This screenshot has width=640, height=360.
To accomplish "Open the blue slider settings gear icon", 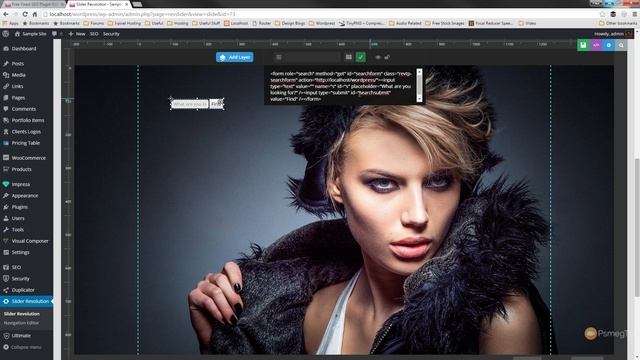I will pyautogui.click(x=609, y=45).
